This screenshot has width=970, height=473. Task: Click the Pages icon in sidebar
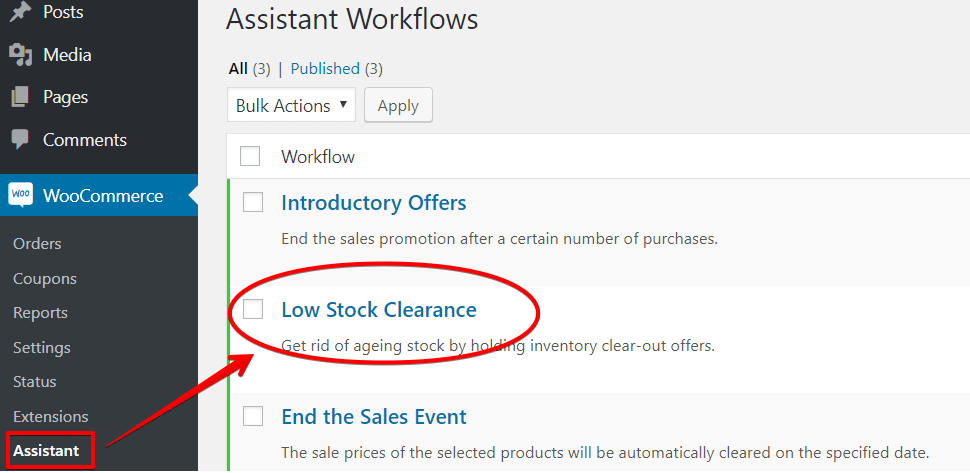click(x=20, y=97)
